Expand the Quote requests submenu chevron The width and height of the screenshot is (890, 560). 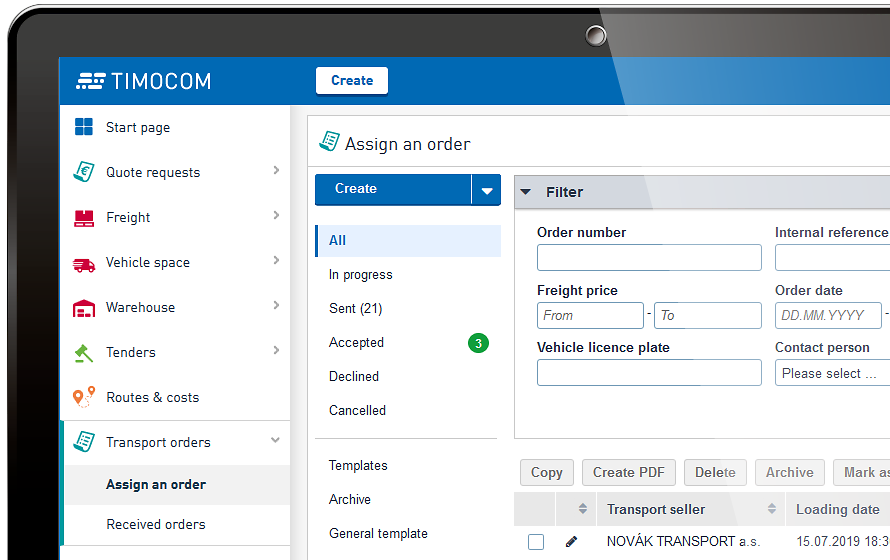pos(276,170)
